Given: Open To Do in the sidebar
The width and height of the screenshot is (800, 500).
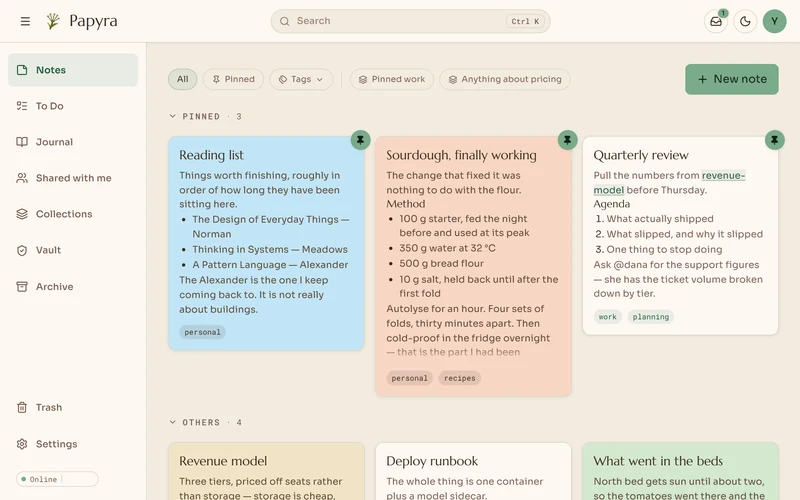Looking at the screenshot, I should (x=73, y=106).
